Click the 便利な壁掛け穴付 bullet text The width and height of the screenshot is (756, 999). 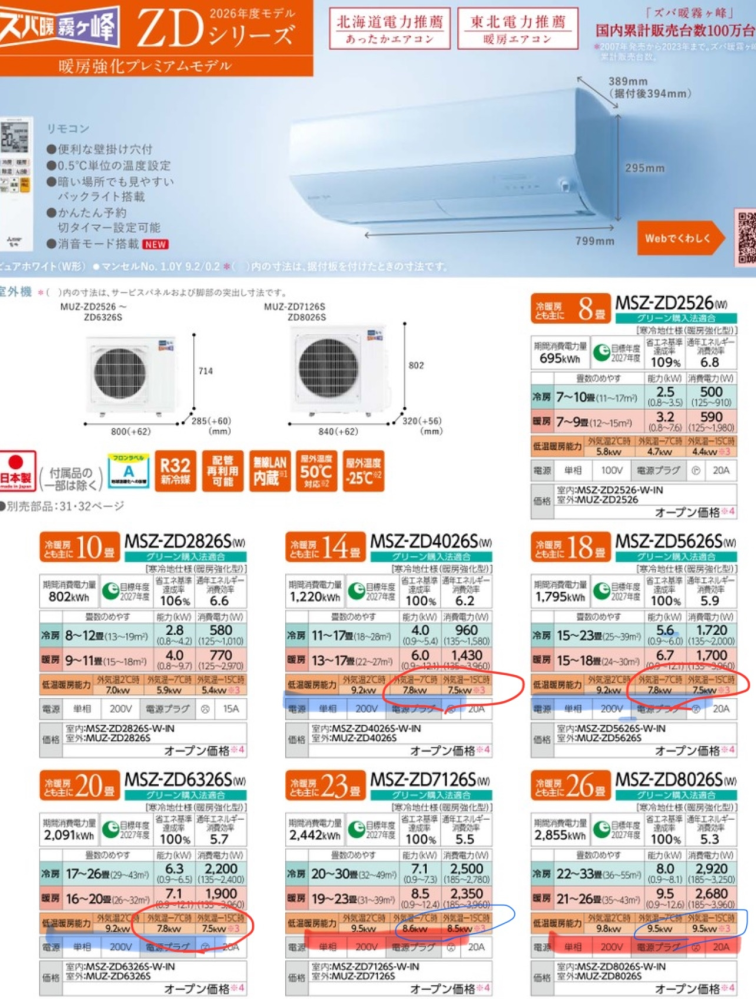click(99, 149)
